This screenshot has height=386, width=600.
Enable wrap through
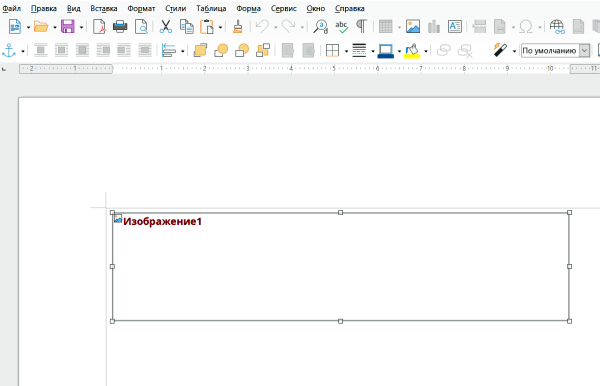click(145, 50)
